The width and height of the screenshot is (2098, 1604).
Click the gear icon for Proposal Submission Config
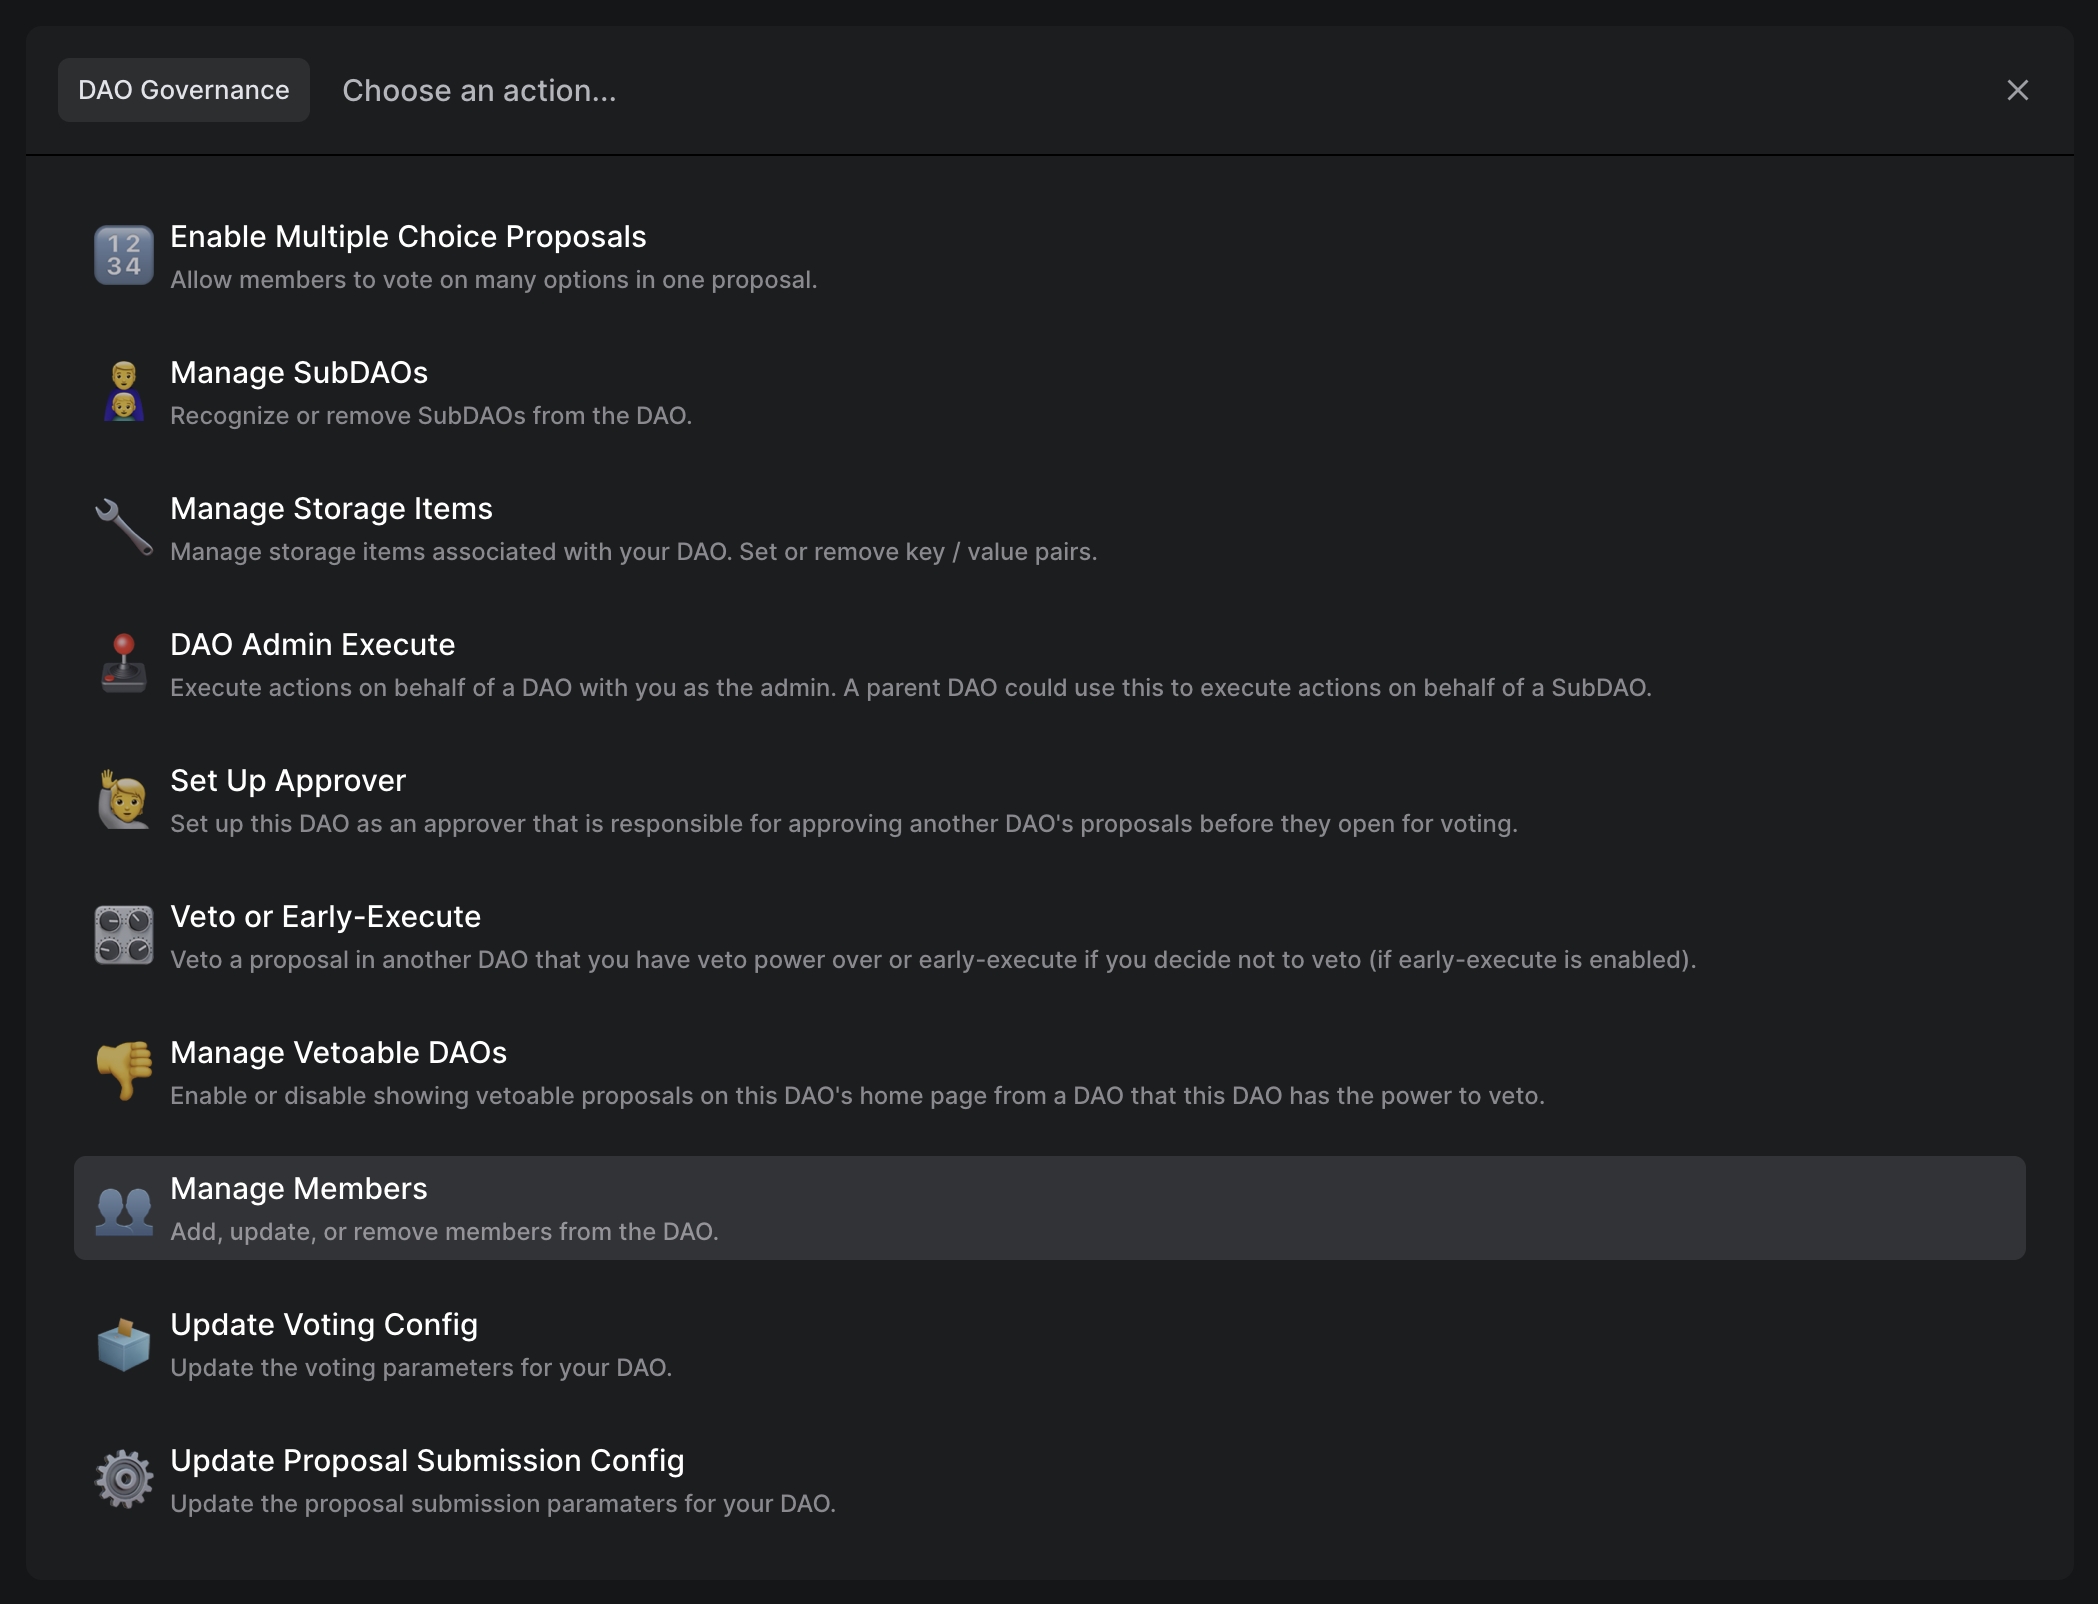pyautogui.click(x=124, y=1480)
